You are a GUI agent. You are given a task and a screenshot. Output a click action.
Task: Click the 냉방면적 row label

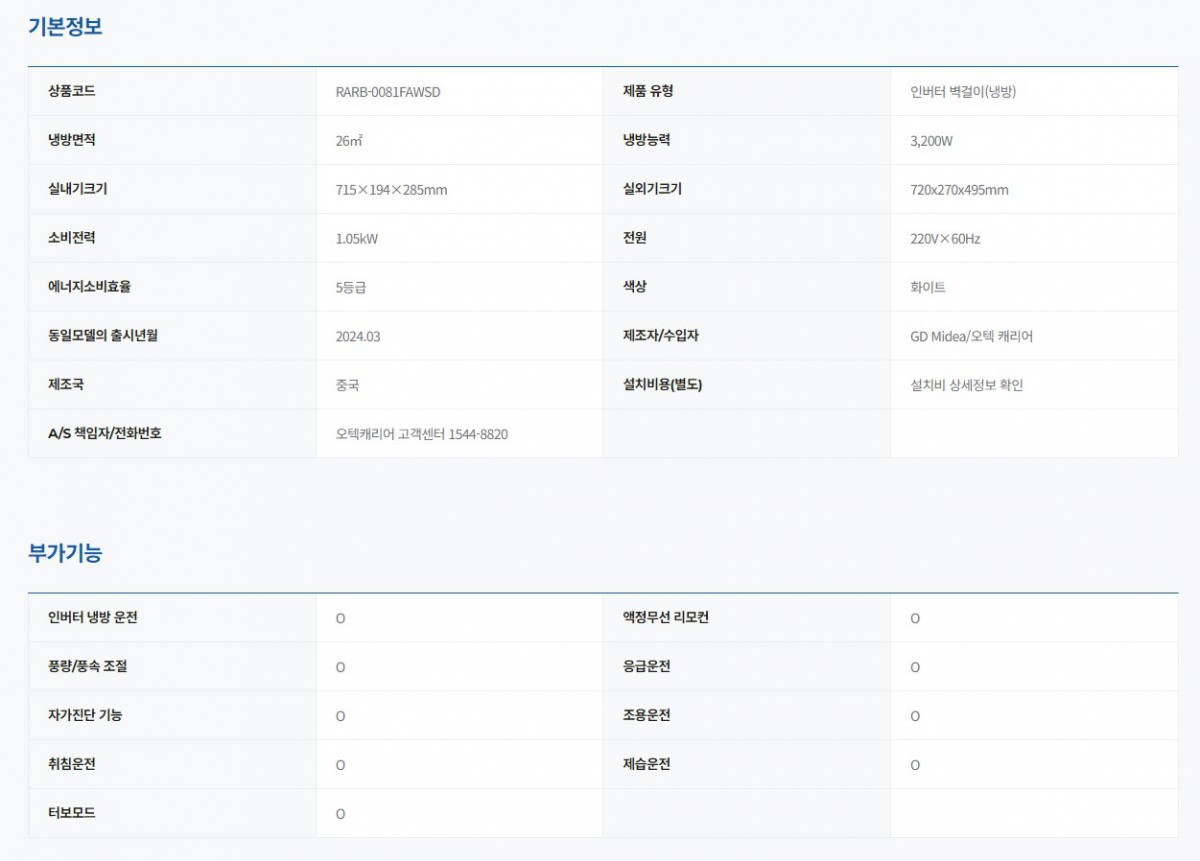click(72, 140)
